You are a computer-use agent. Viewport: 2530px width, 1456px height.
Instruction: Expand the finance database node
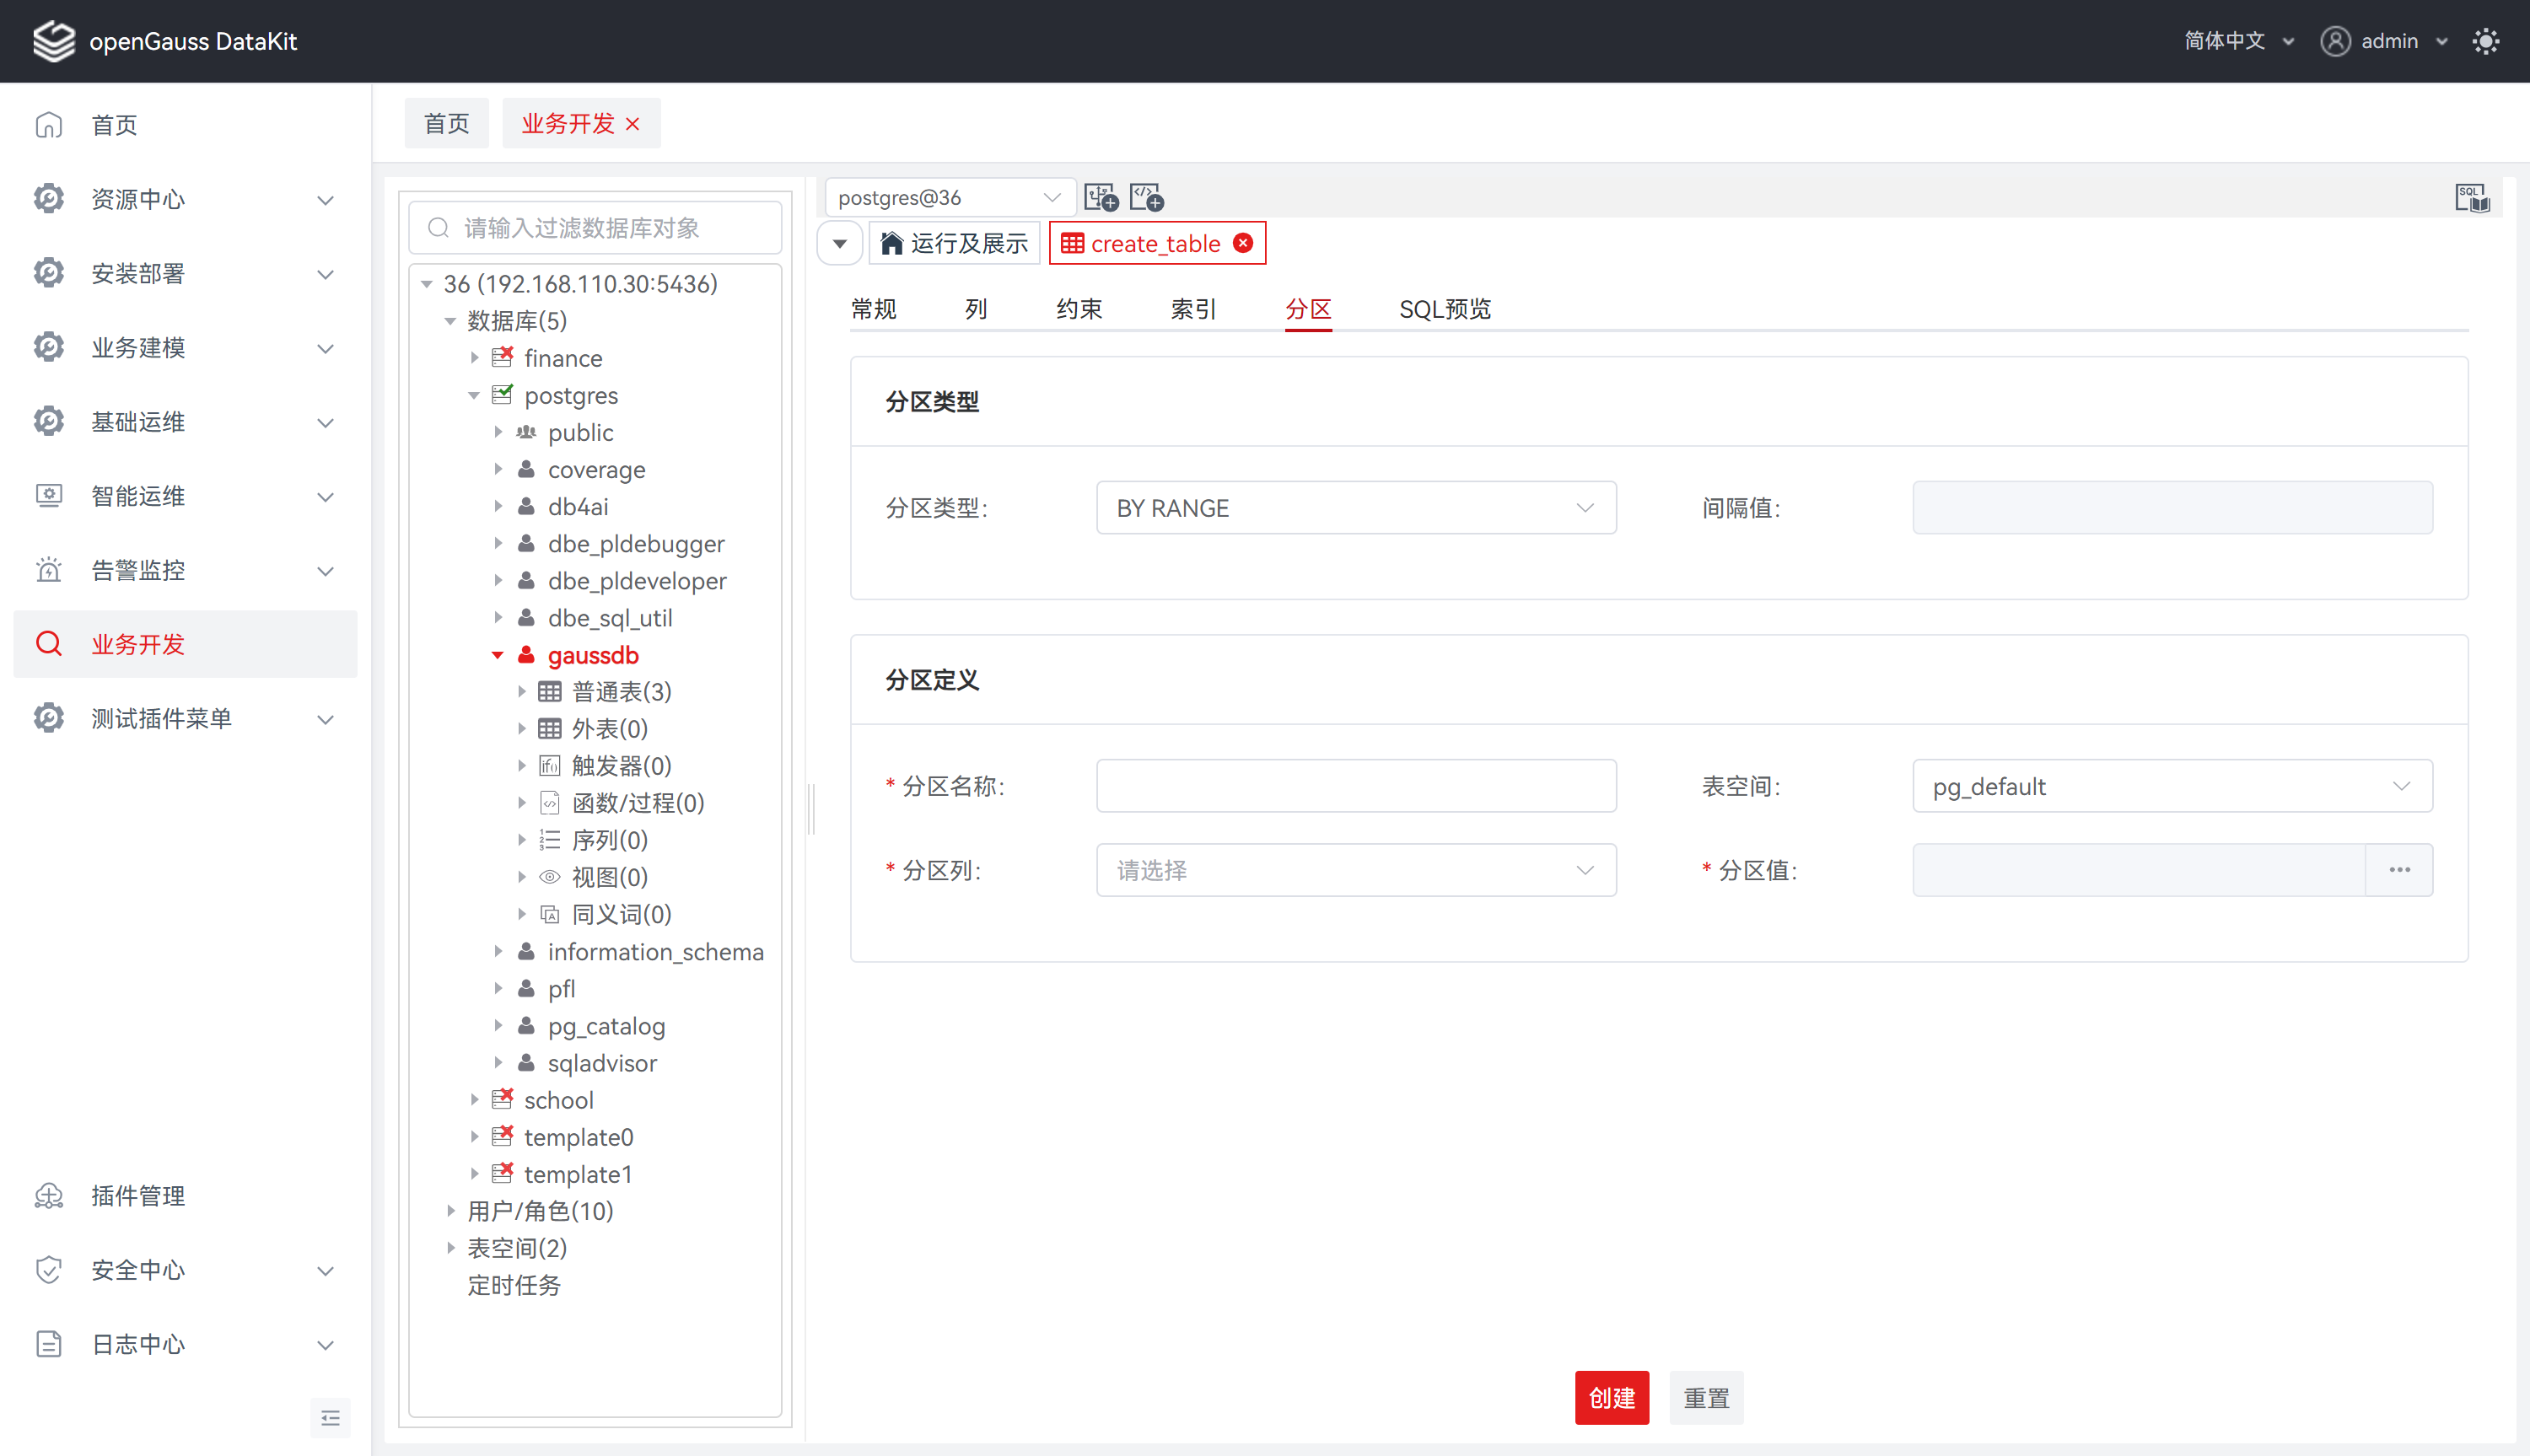pos(475,358)
